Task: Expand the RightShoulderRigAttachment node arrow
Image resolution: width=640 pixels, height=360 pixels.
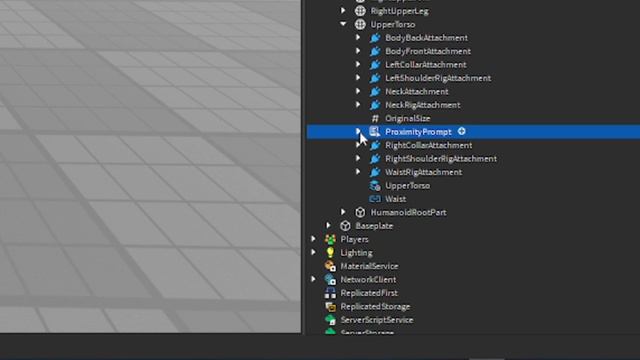Action: (x=358, y=159)
